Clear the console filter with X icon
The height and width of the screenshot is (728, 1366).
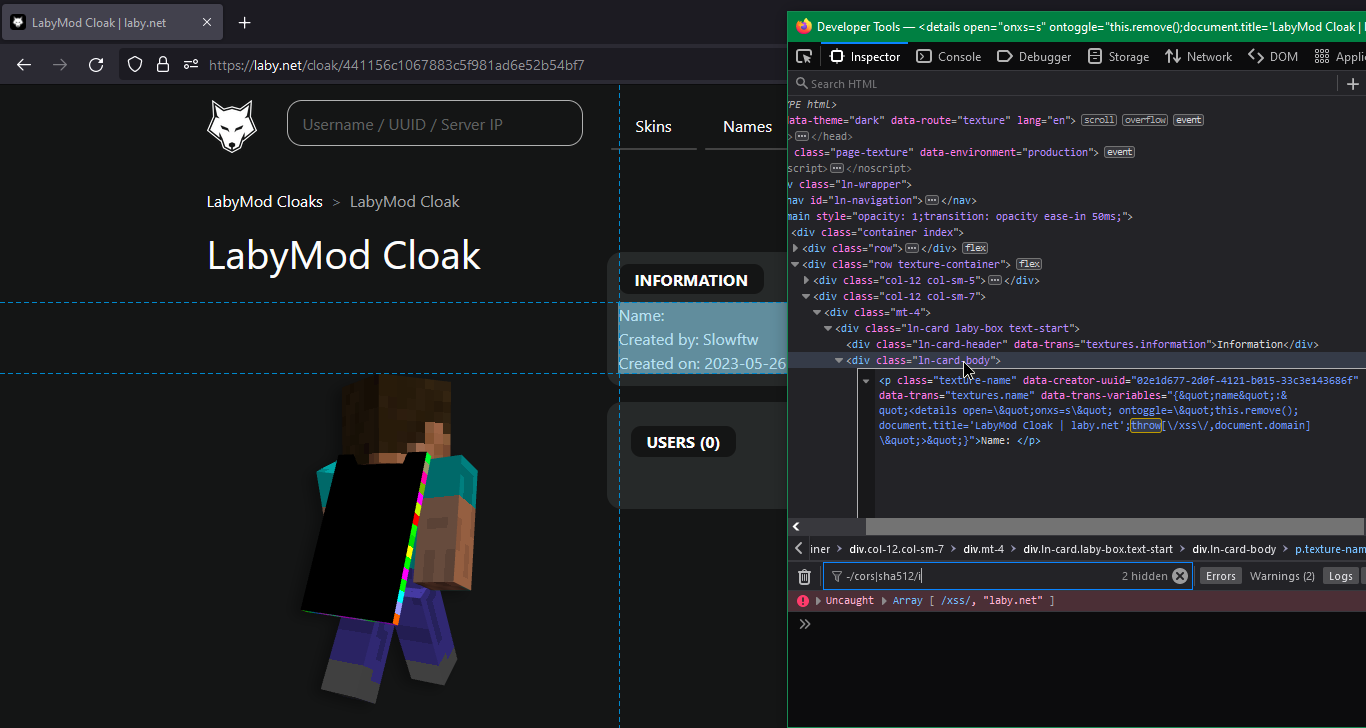(1180, 576)
